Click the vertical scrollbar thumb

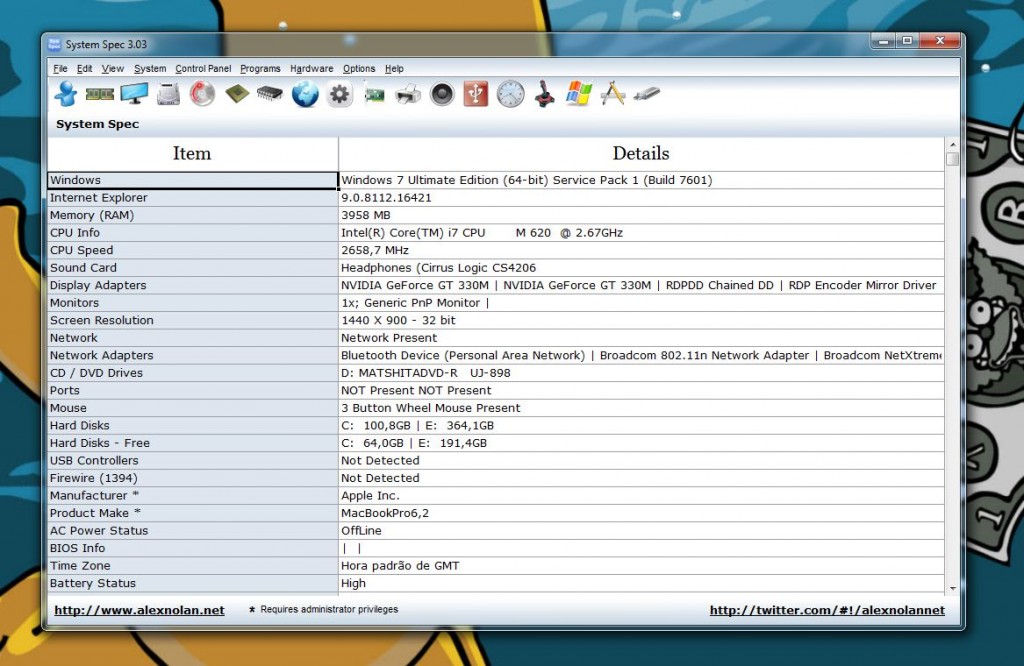[953, 159]
